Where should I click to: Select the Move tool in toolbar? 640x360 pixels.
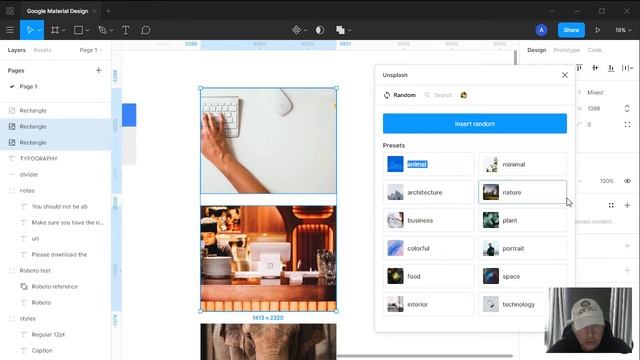29,30
